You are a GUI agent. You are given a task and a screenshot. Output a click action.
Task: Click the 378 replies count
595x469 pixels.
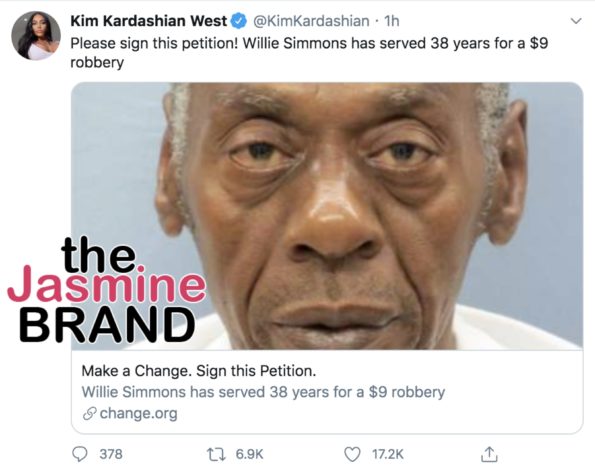(111, 454)
